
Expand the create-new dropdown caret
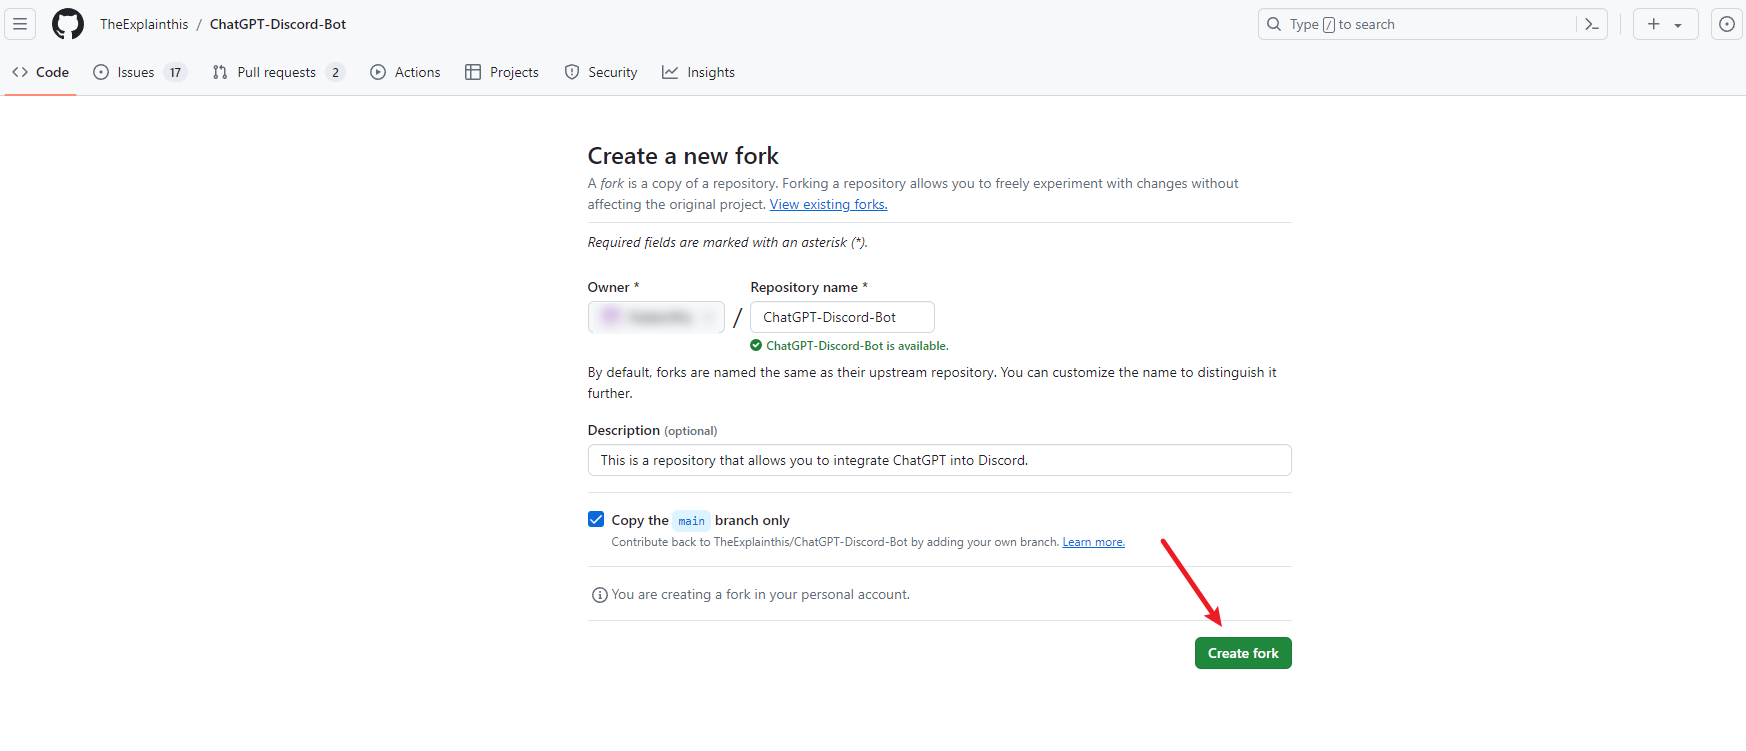(x=1678, y=25)
